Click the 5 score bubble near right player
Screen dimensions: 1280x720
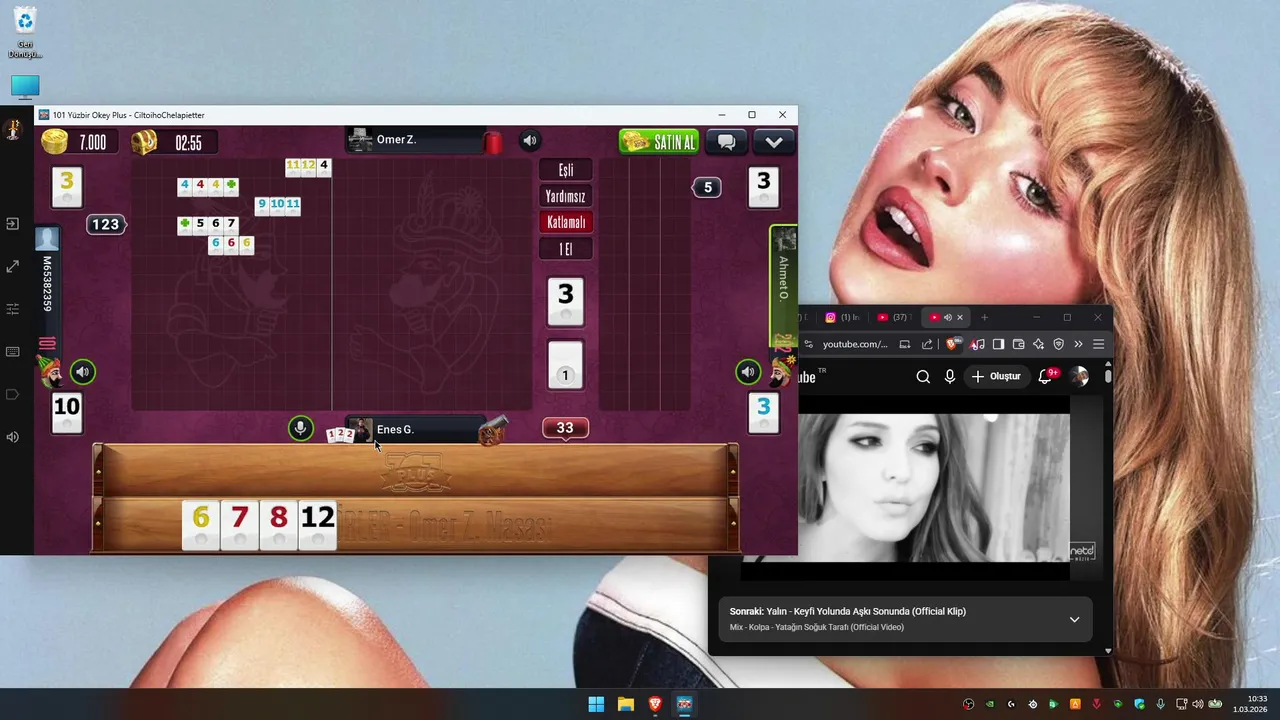(707, 187)
